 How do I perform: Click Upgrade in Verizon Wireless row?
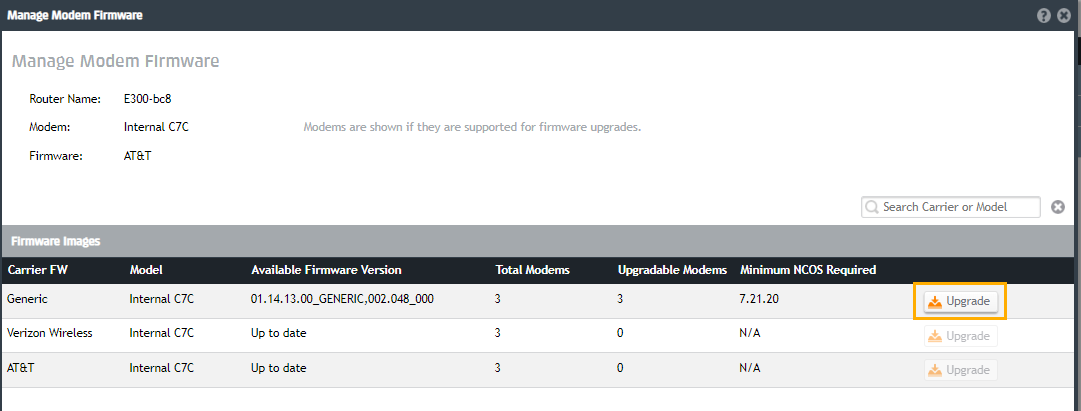[960, 336]
